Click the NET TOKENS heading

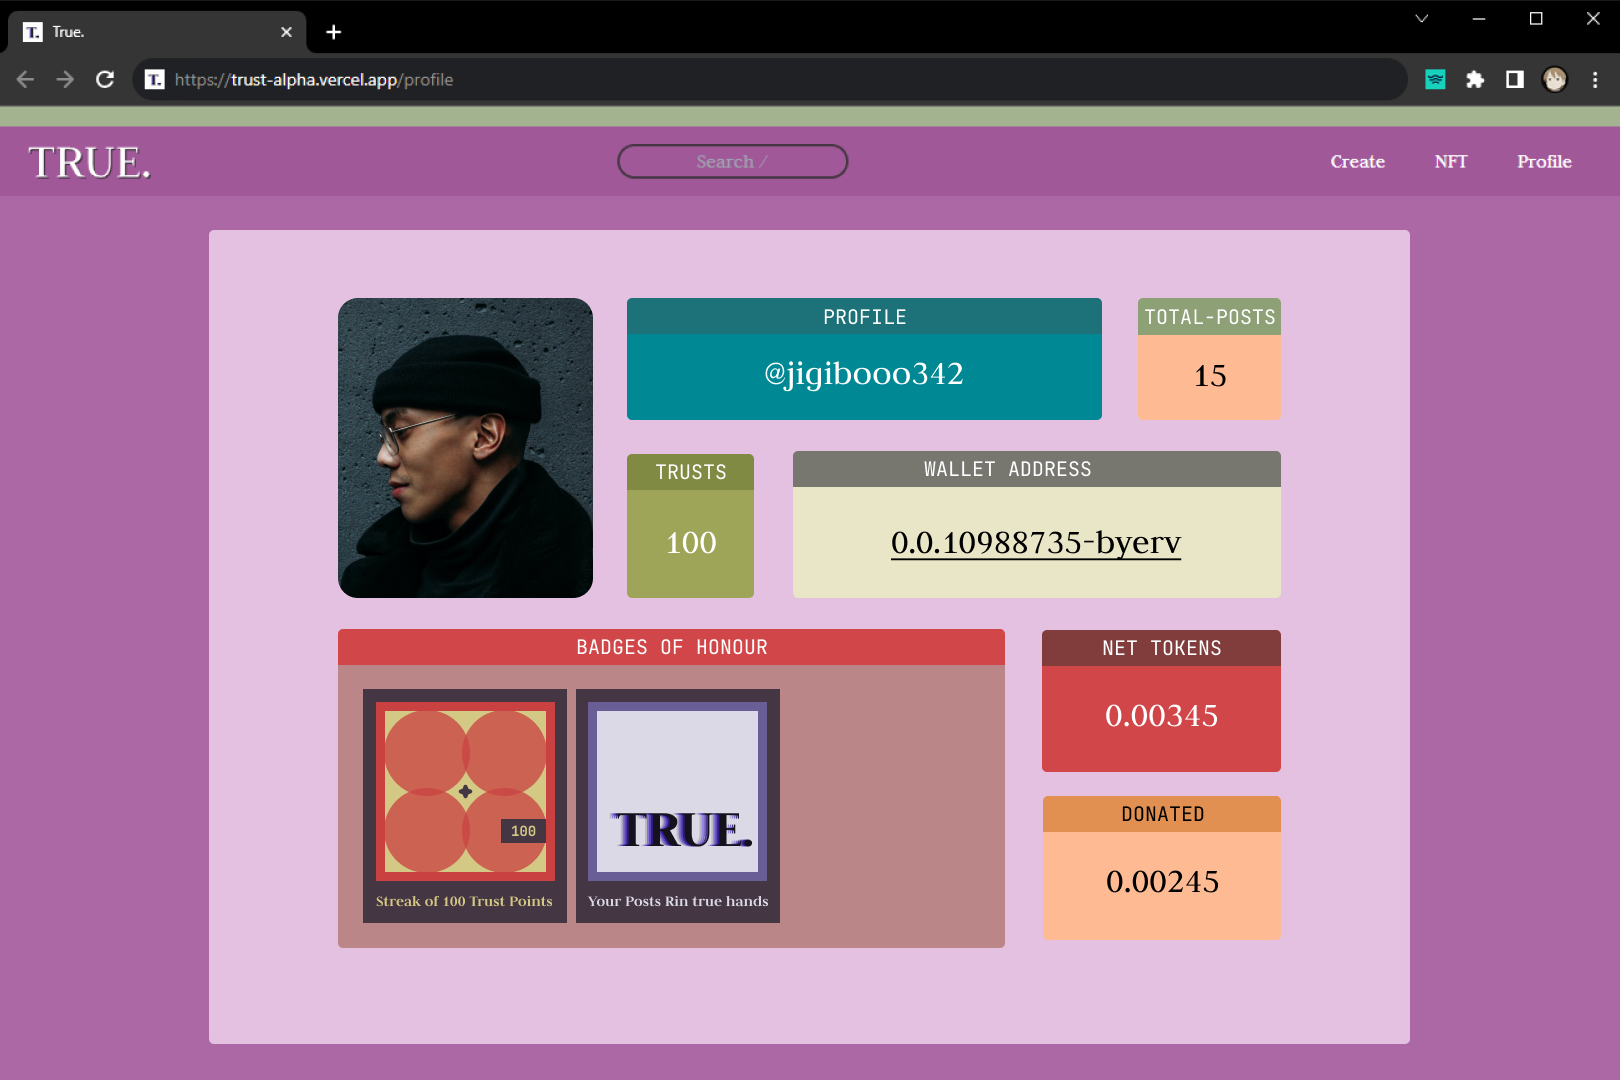[x=1162, y=648]
